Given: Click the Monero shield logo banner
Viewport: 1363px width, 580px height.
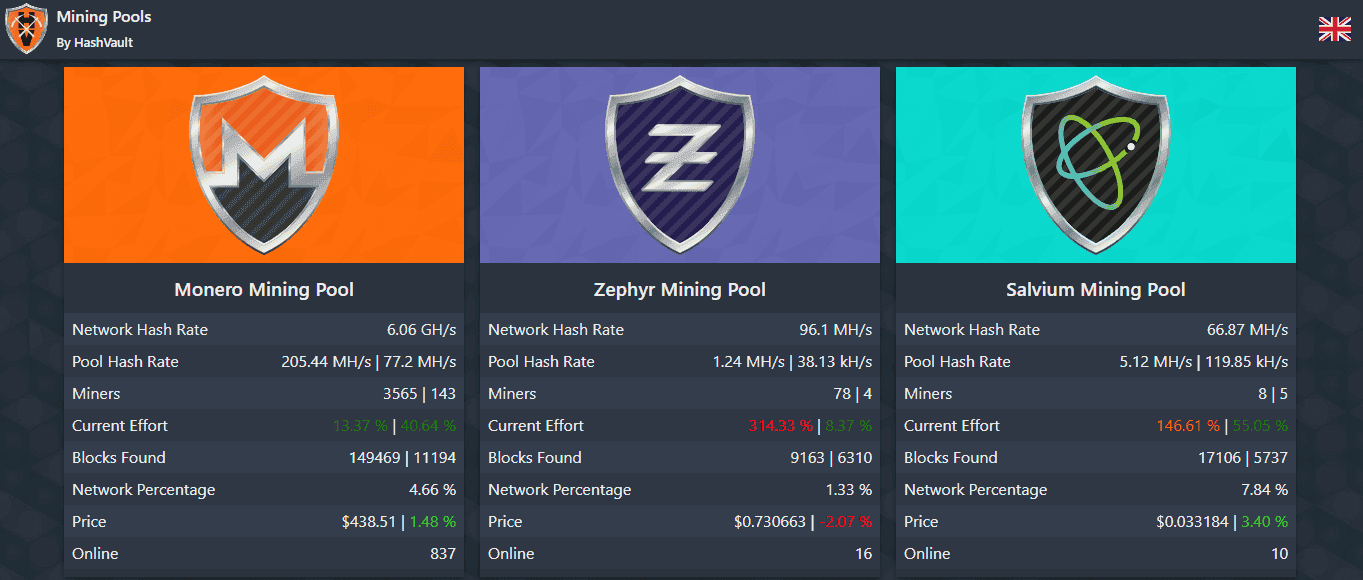Looking at the screenshot, I should (264, 165).
